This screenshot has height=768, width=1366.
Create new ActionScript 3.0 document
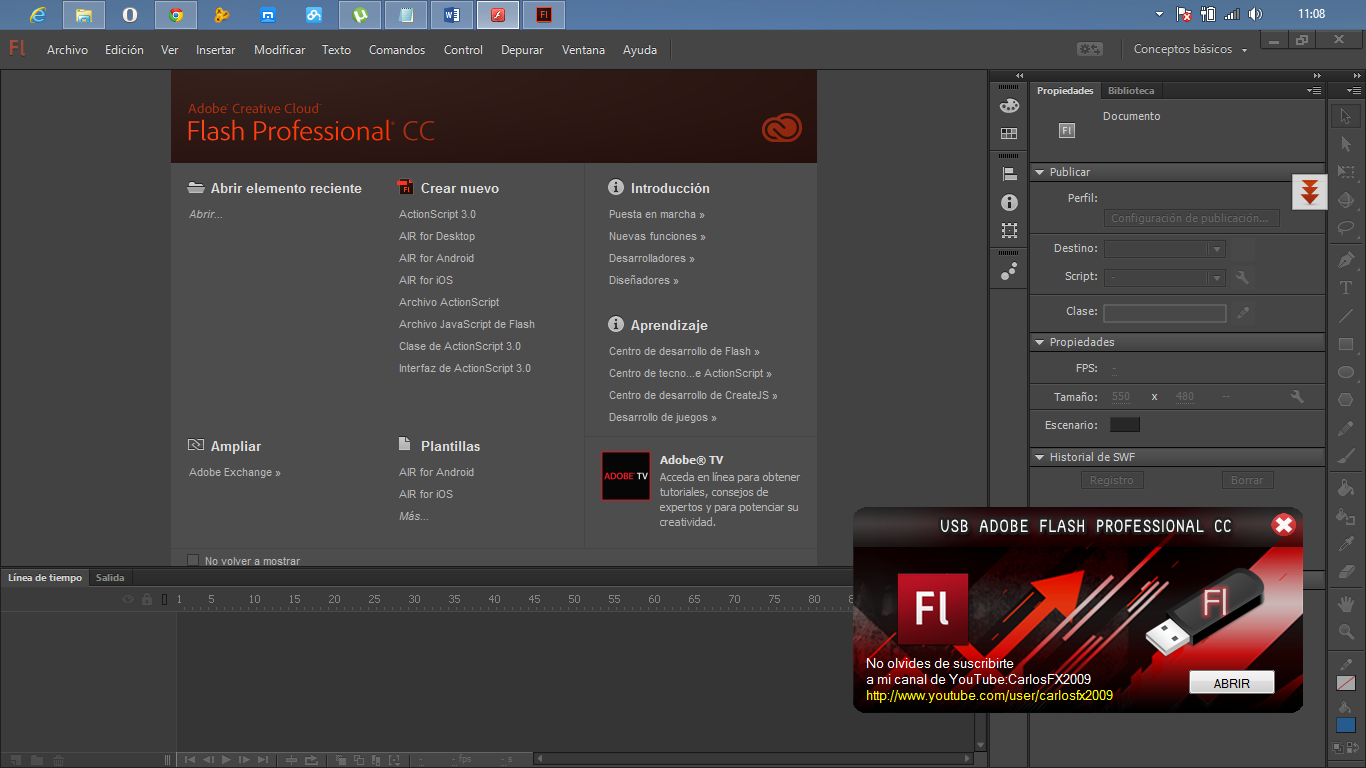[x=437, y=214]
